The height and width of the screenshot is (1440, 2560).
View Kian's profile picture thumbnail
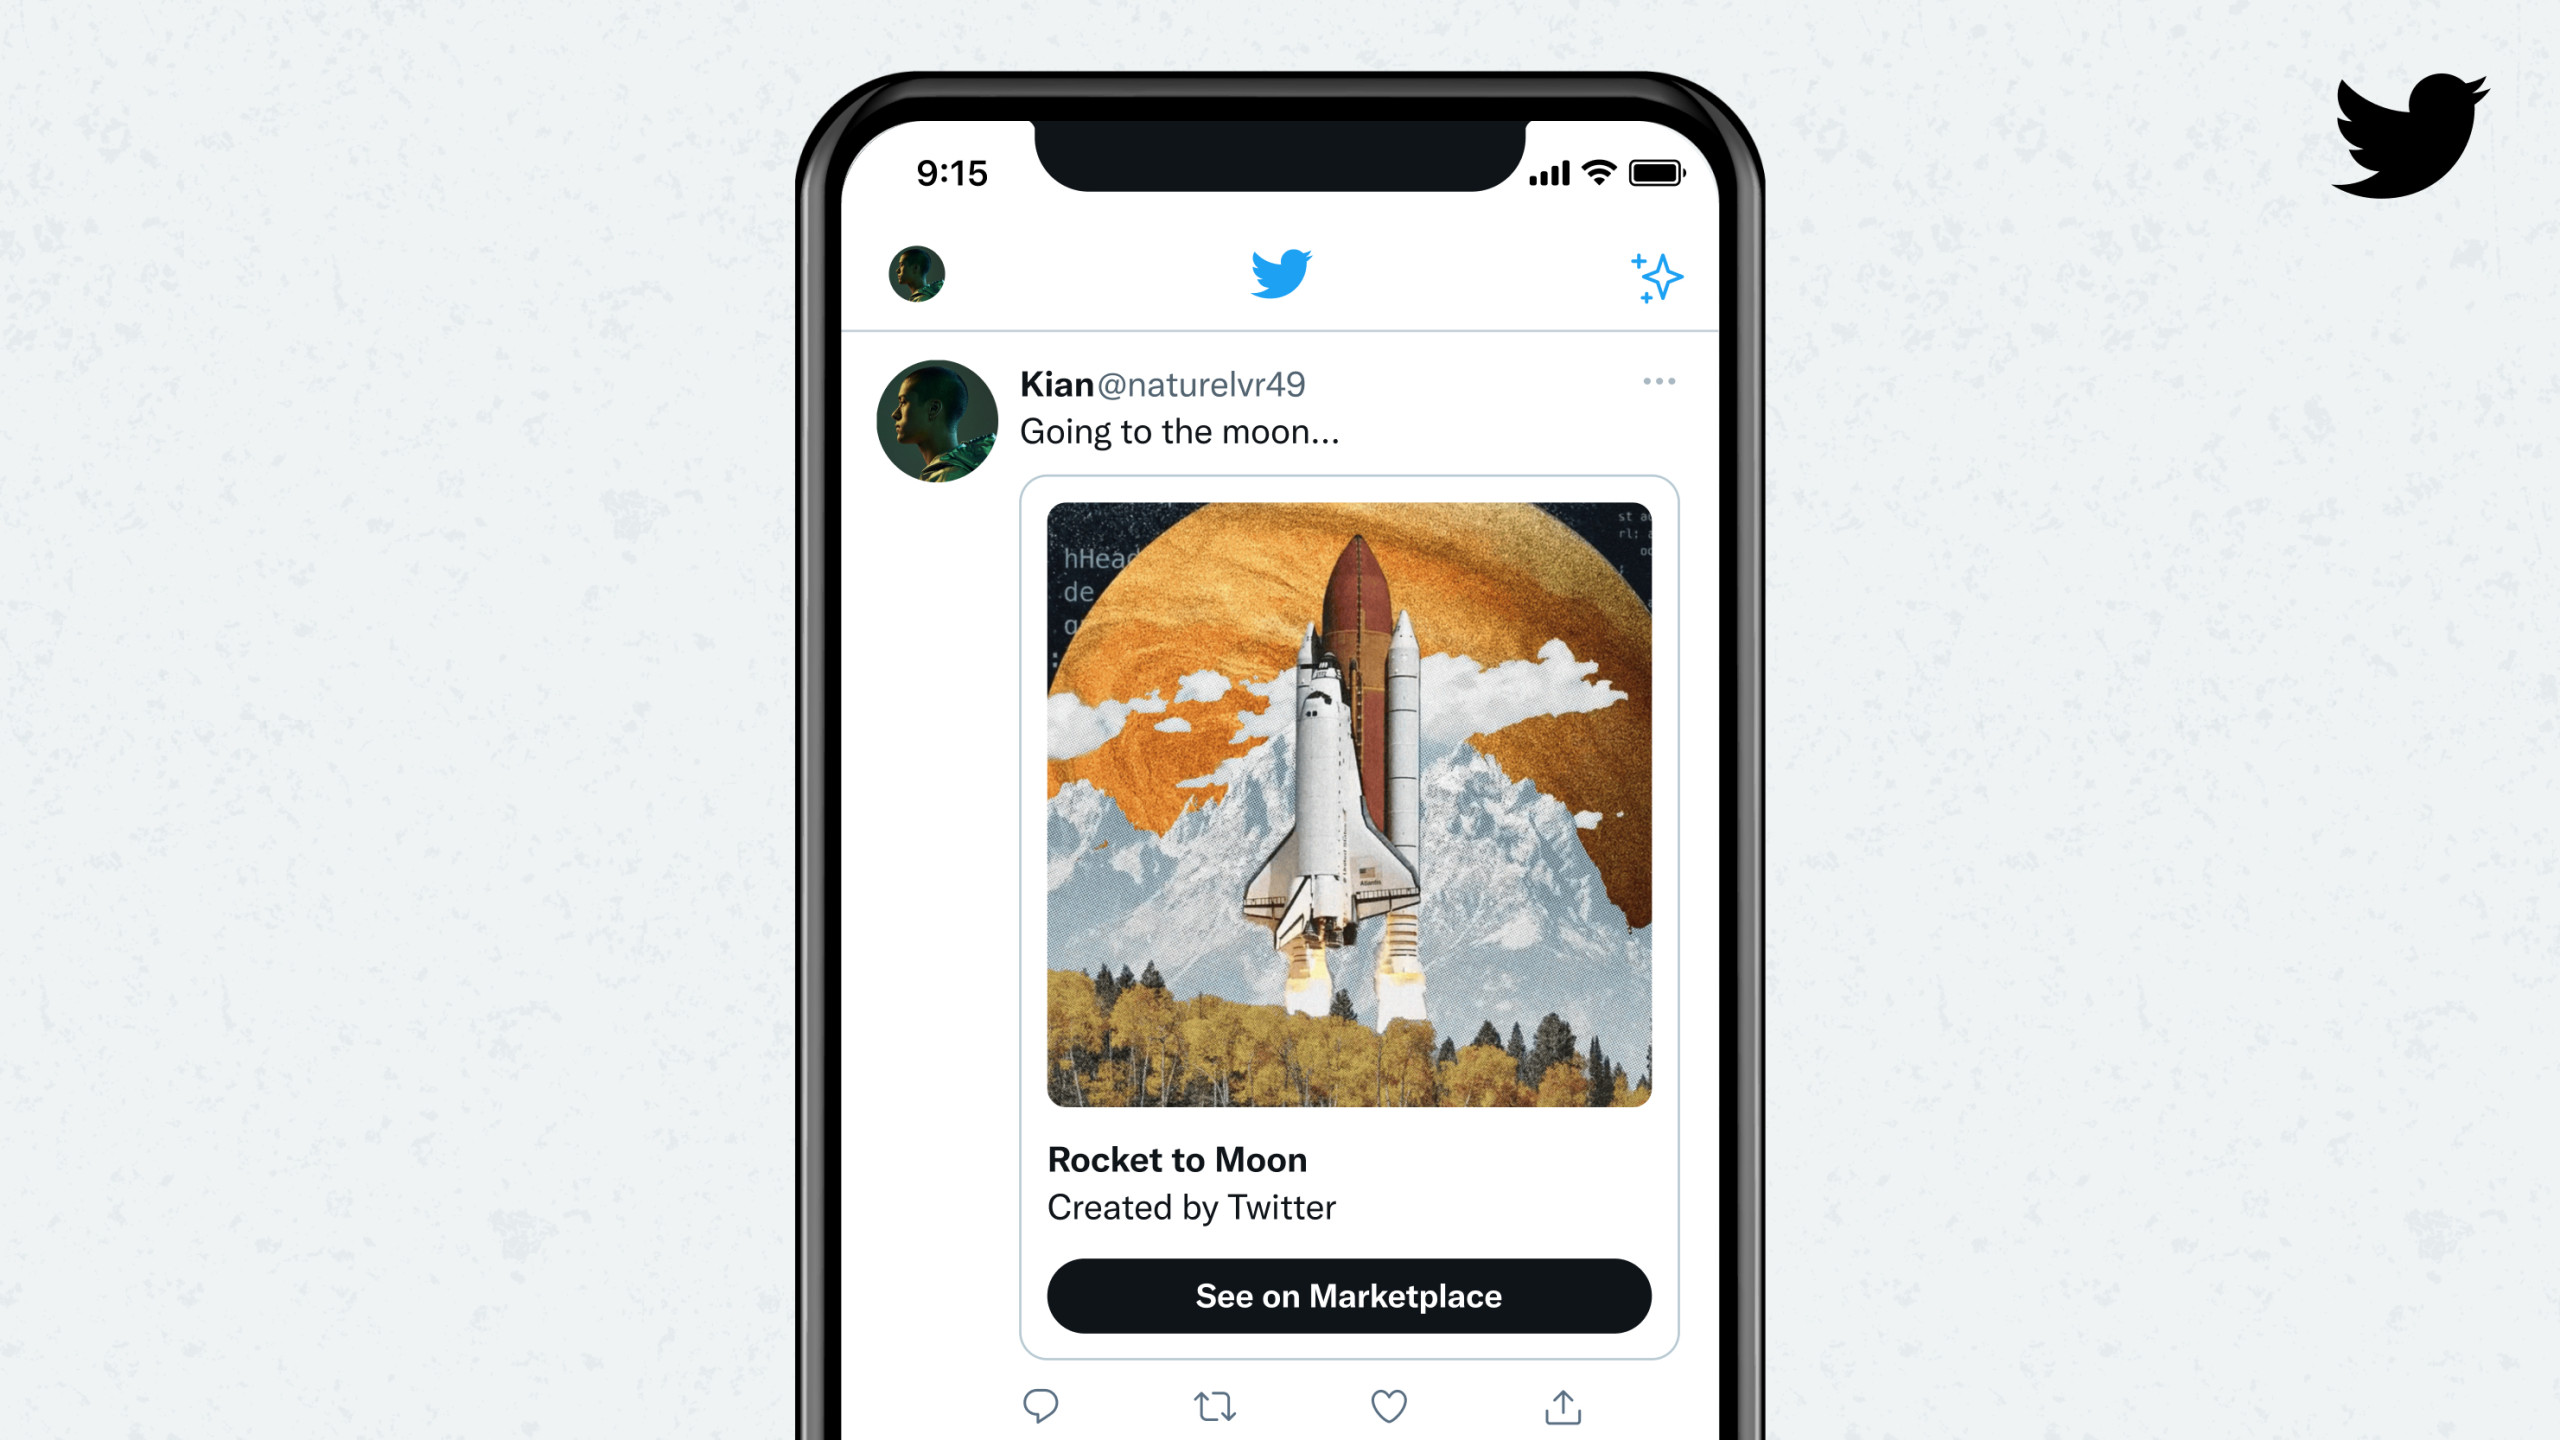pos(937,417)
